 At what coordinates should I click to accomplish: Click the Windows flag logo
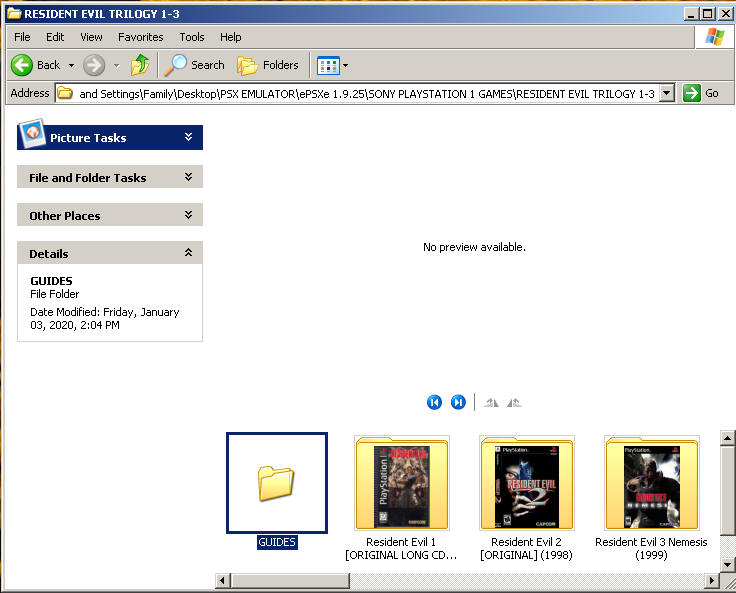coord(715,36)
